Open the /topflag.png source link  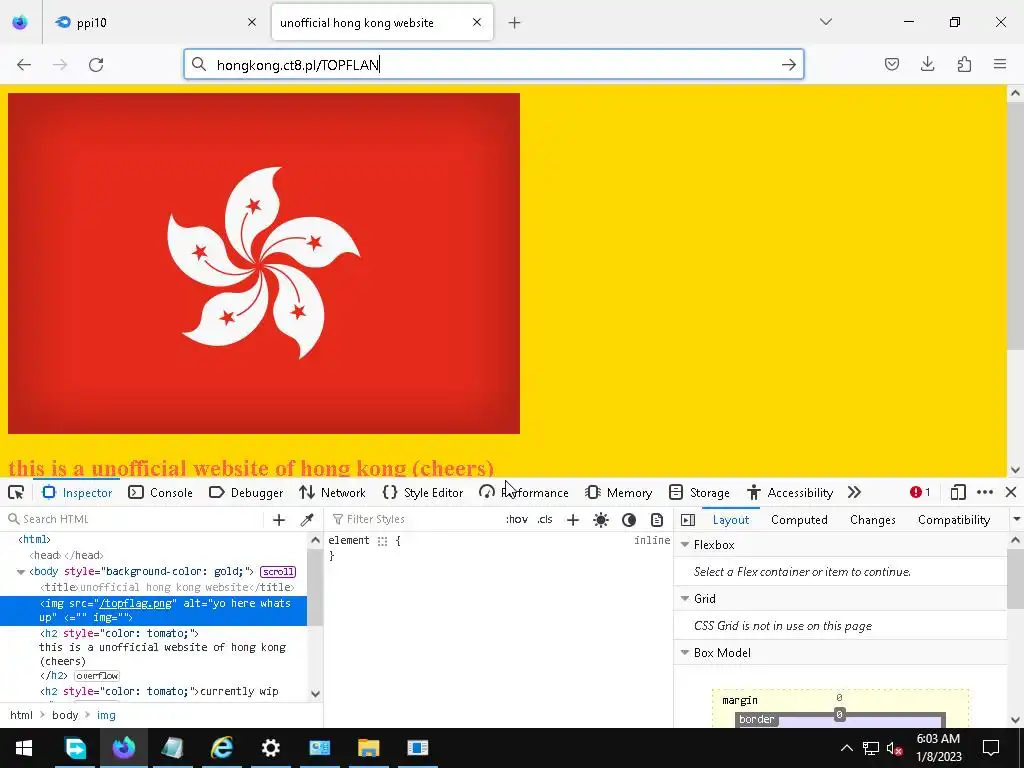(135, 603)
